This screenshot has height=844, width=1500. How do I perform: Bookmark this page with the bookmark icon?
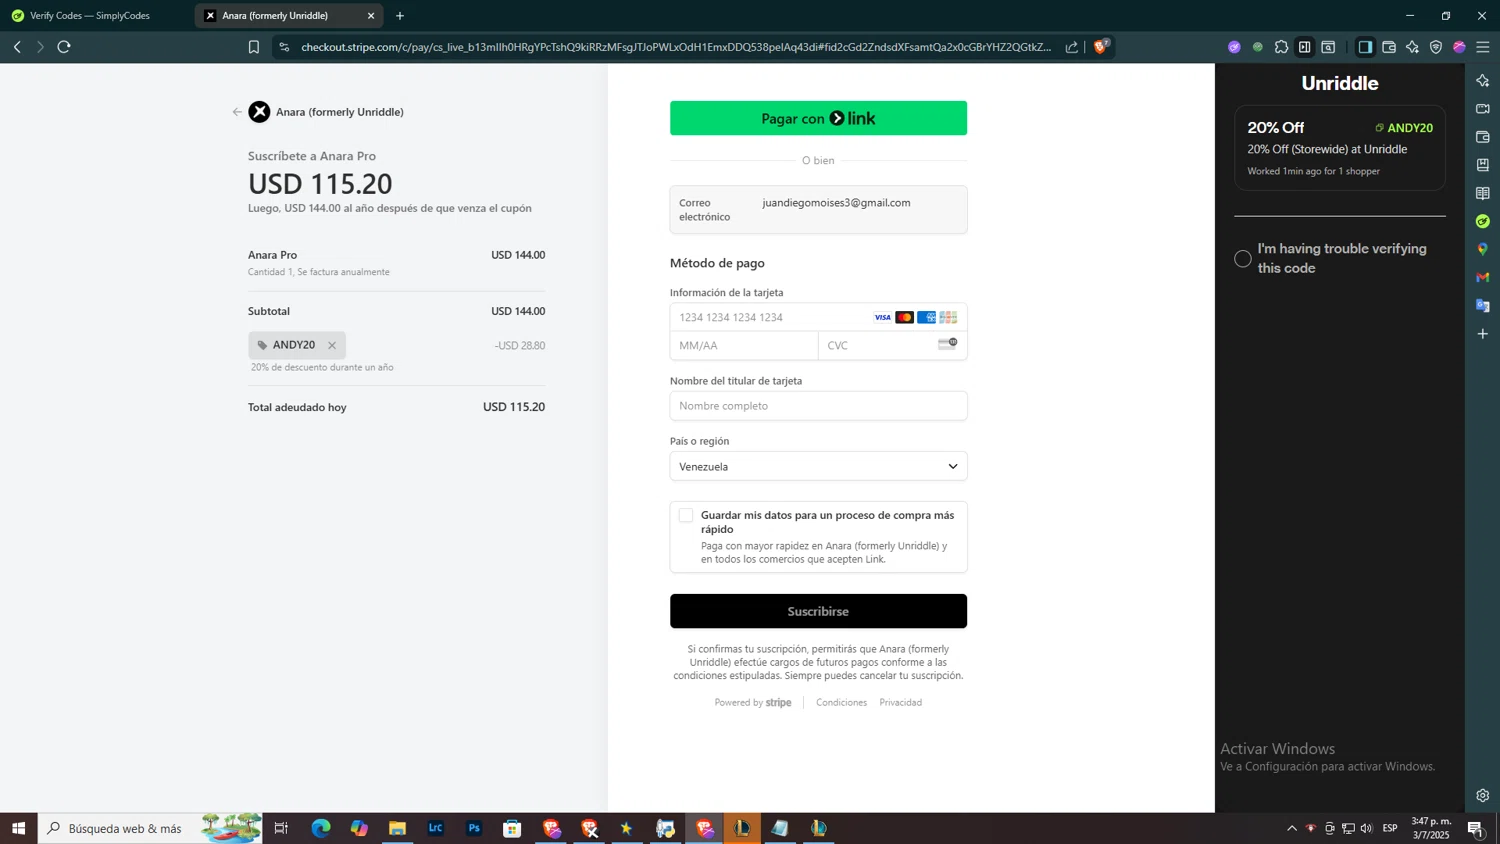point(254,47)
